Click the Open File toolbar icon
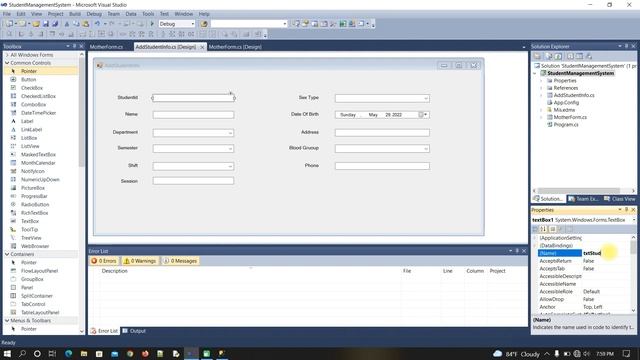The image size is (640, 360). click(x=36, y=24)
